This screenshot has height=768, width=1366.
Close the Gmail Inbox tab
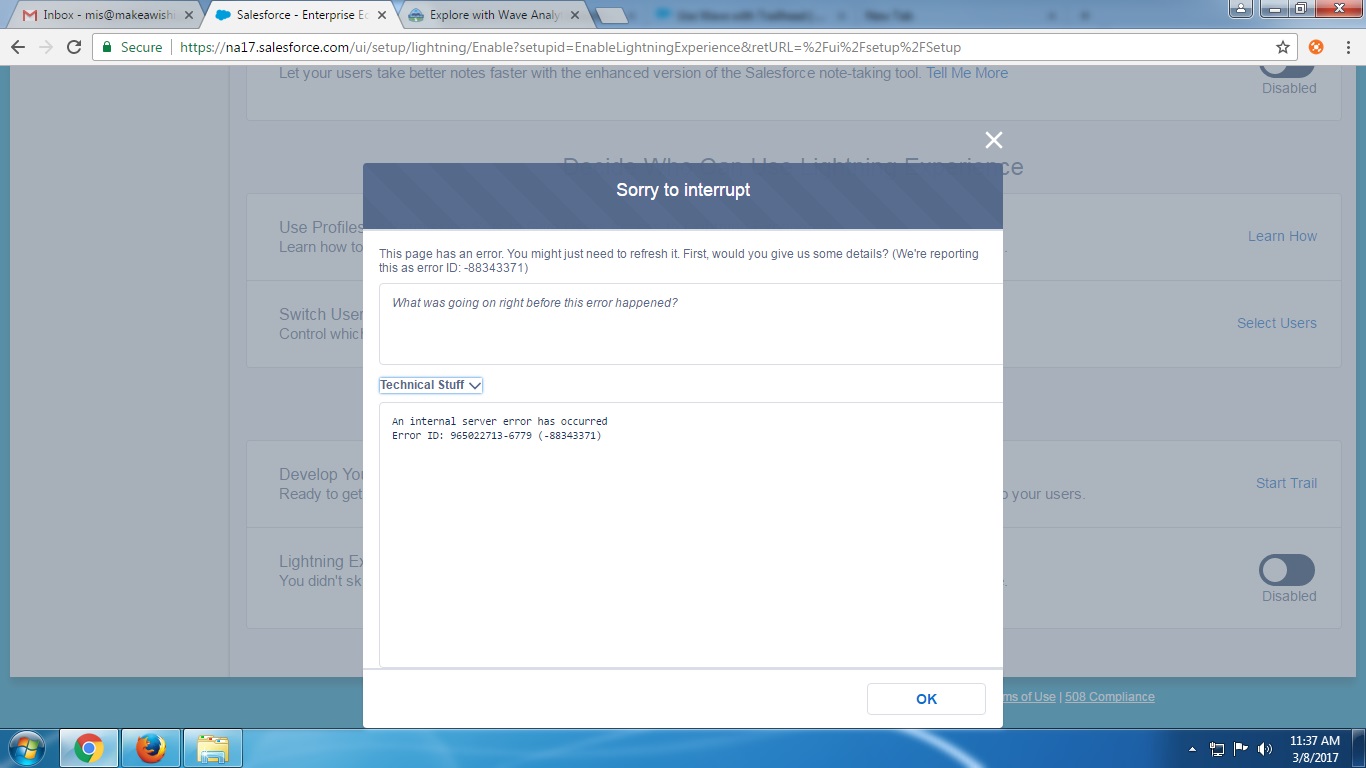coord(187,15)
